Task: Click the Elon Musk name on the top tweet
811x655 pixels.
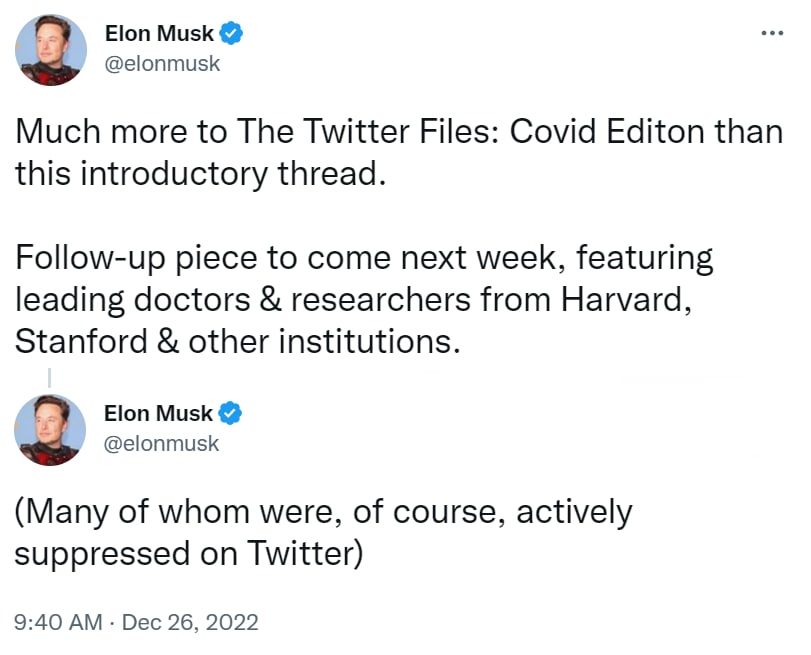Action: (x=159, y=33)
